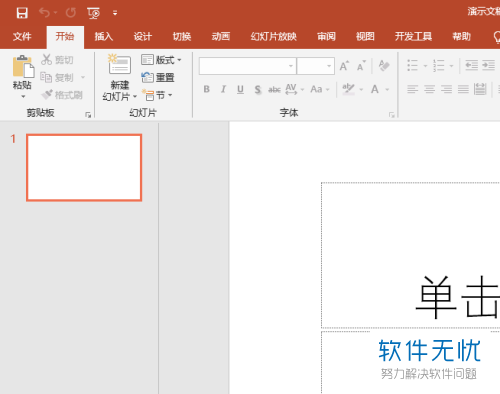Open the undo history dropdown arrow
The image size is (500, 394).
point(56,13)
